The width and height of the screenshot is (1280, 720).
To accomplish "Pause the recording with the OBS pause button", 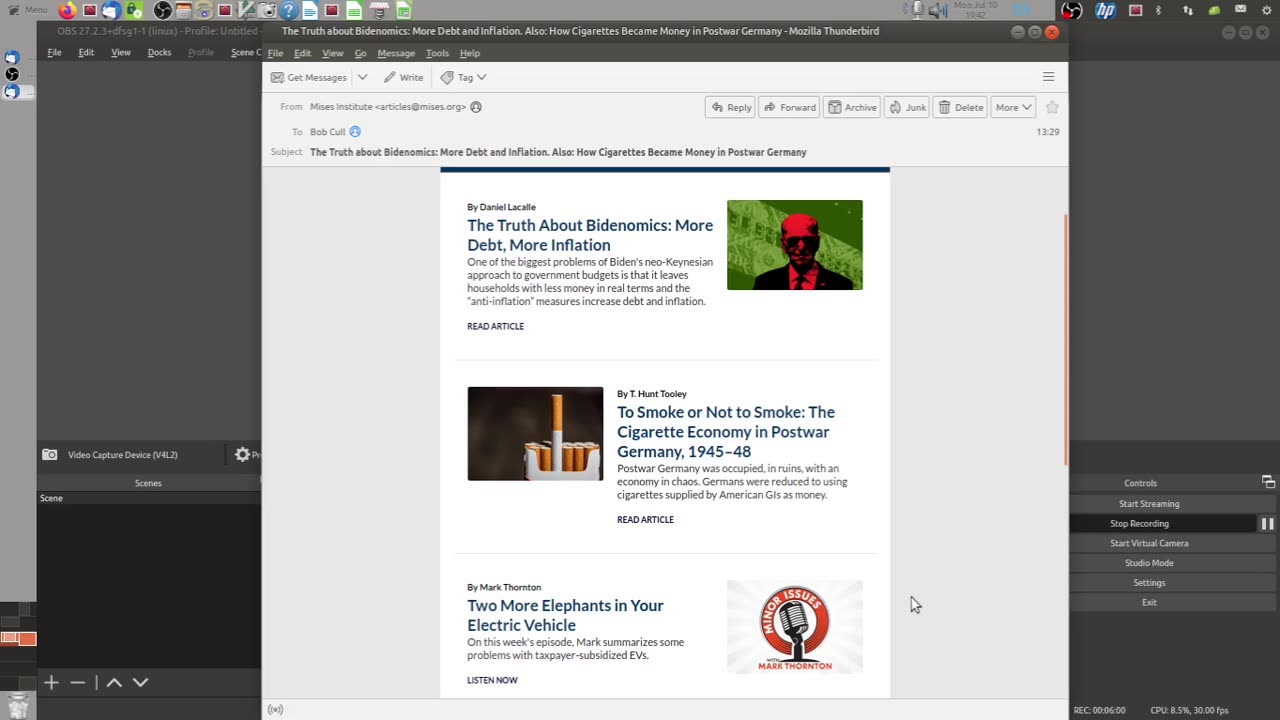I will point(1267,524).
